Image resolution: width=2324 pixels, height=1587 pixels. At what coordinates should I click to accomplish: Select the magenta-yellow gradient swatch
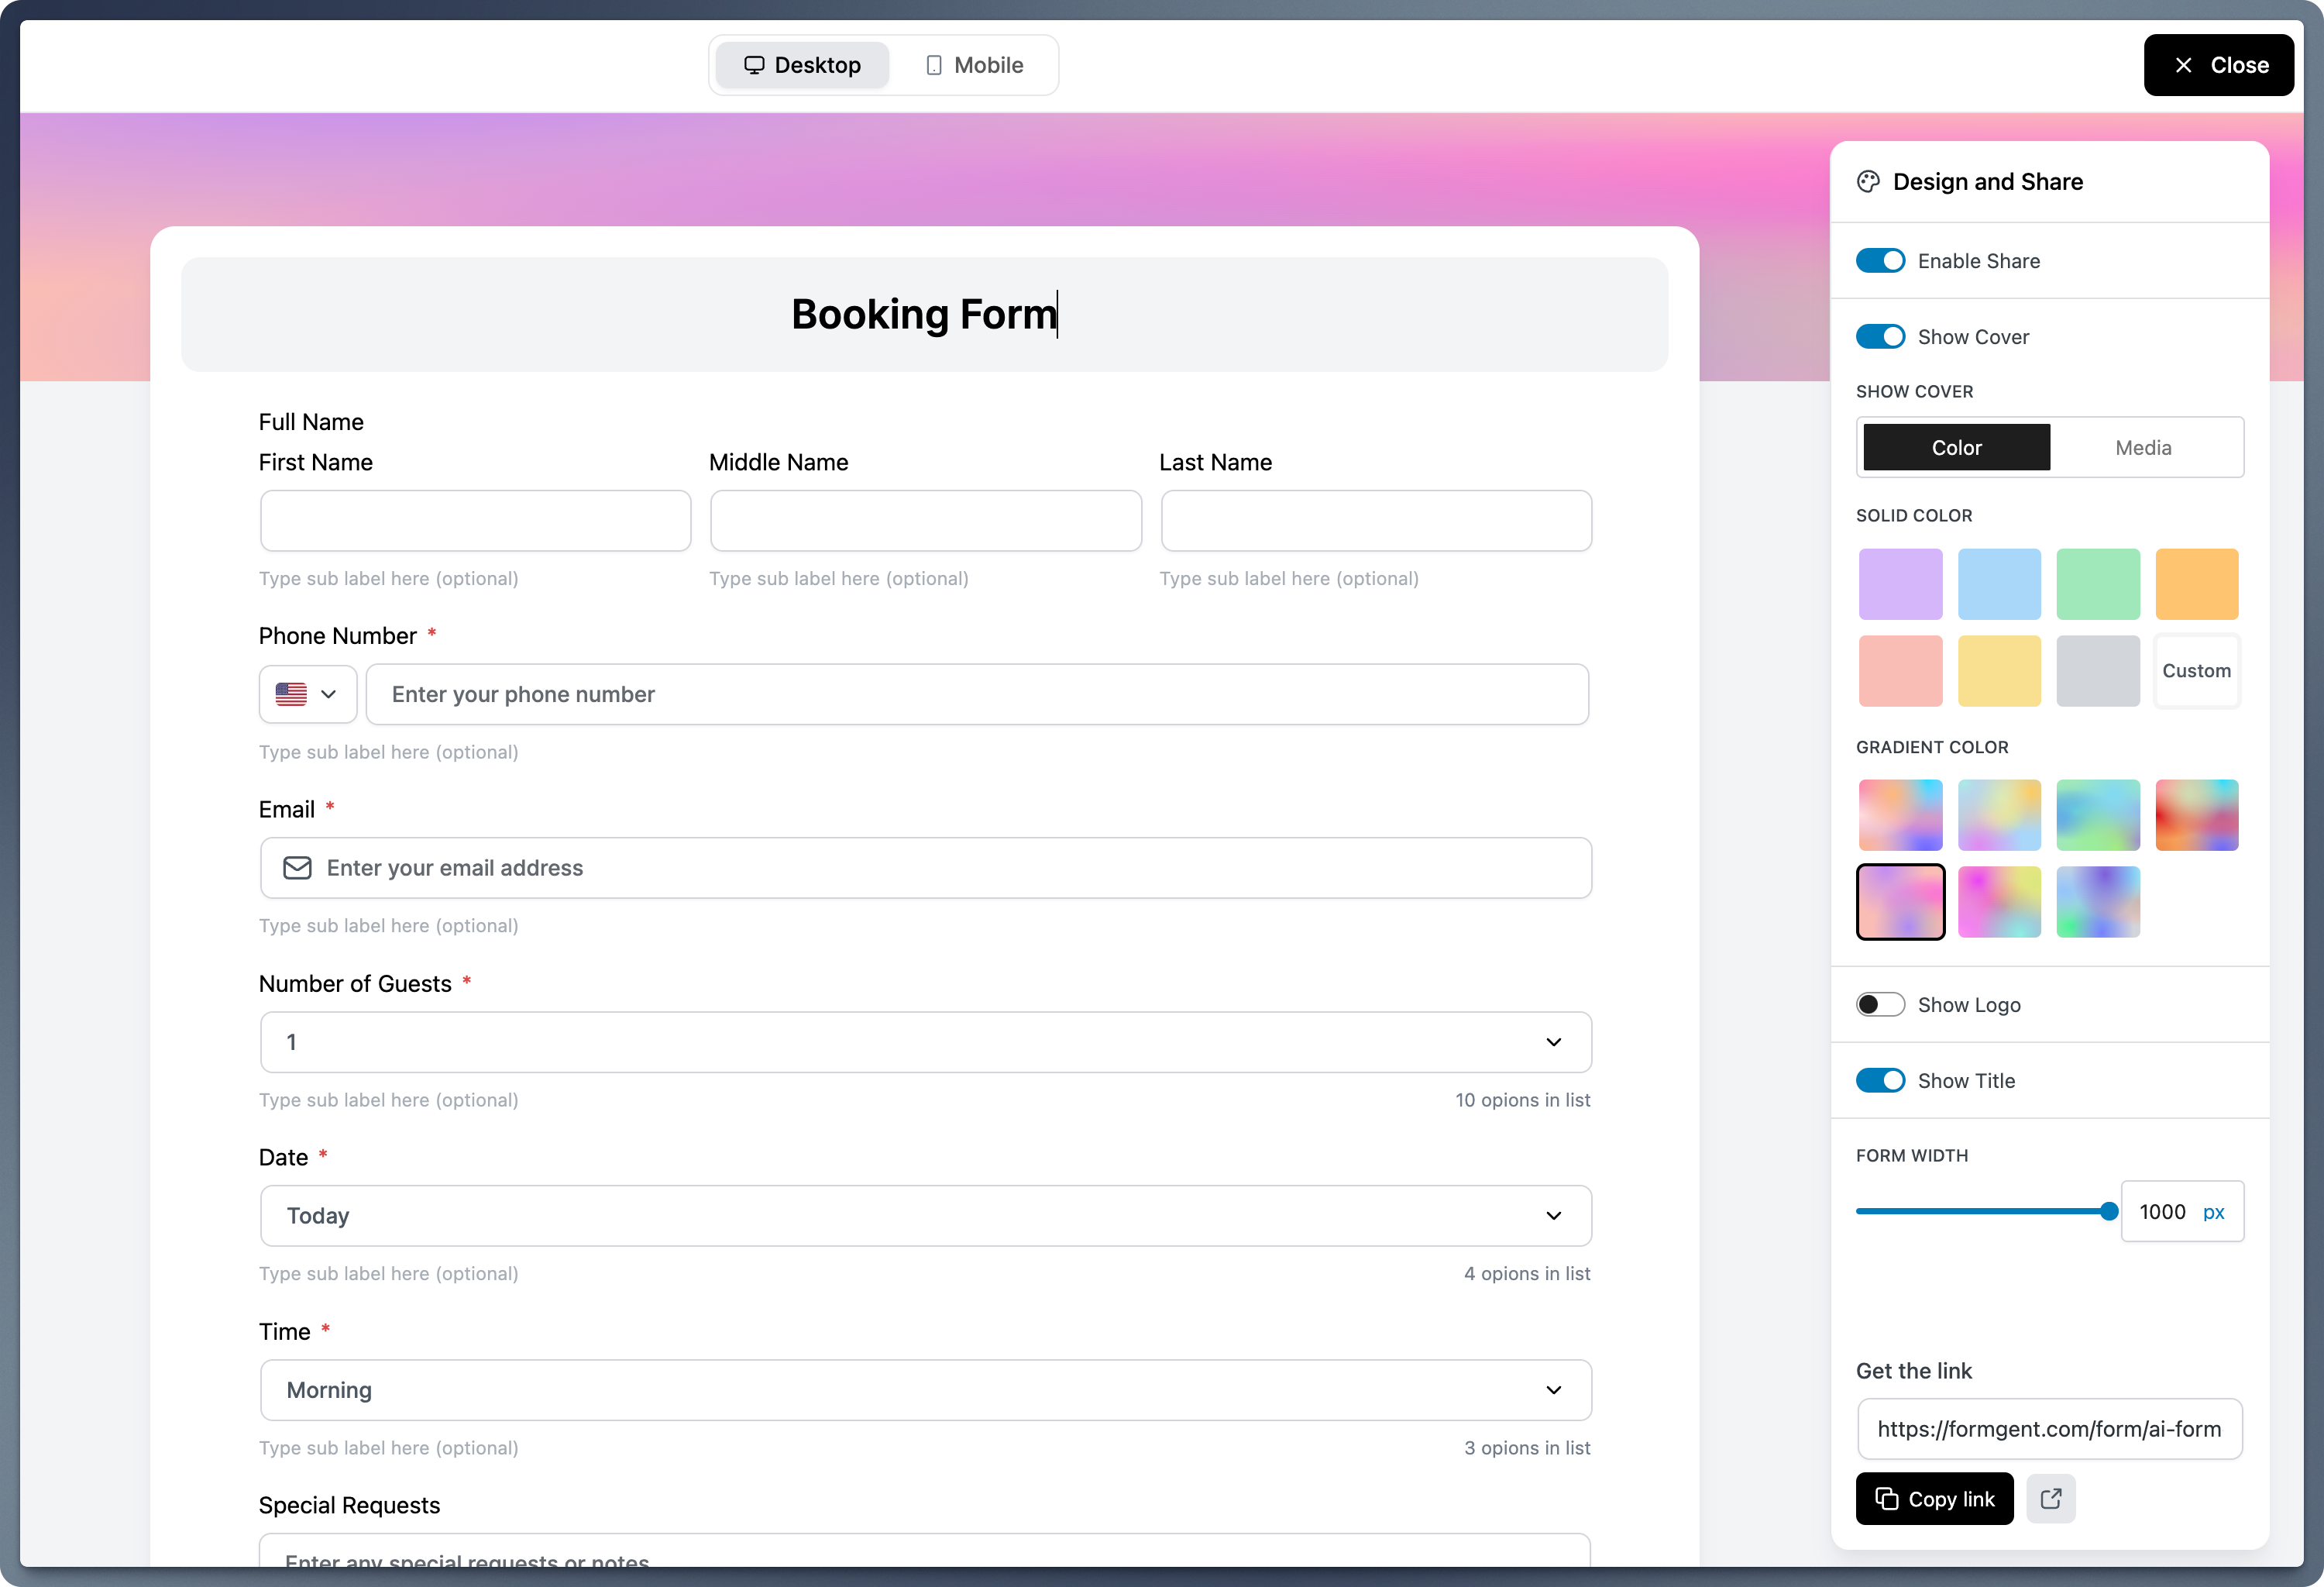[1999, 902]
